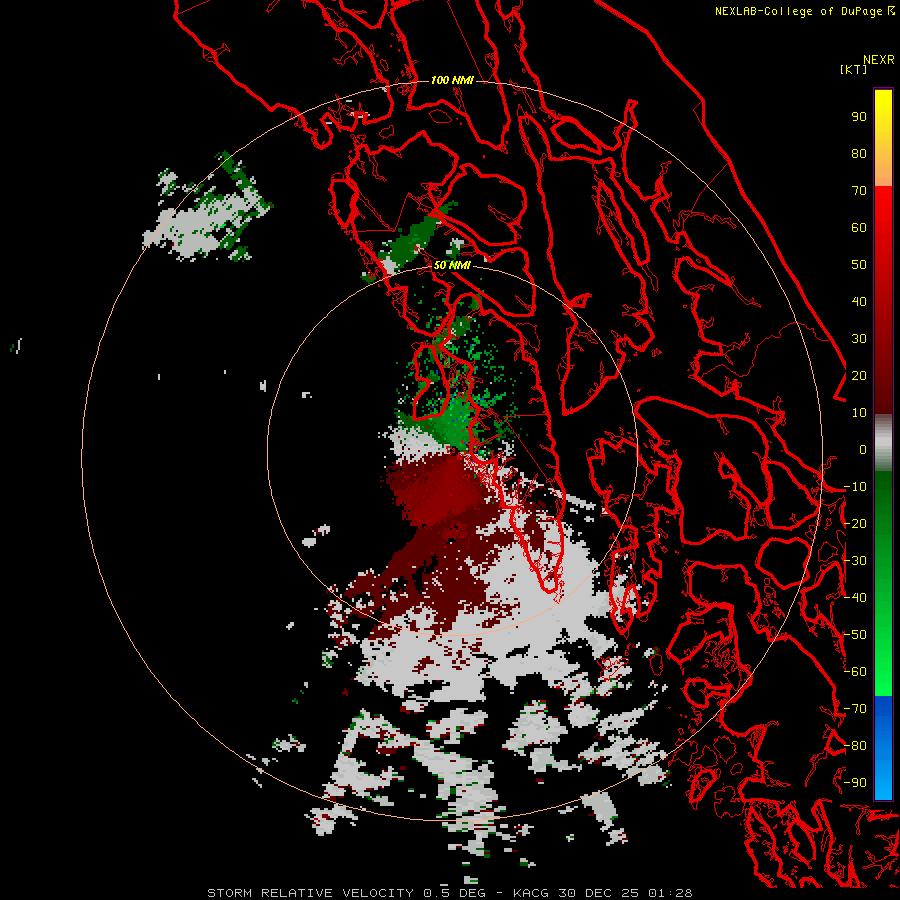Click the KT units label above the scale
This screenshot has height=900, width=900.
pyautogui.click(x=853, y=69)
